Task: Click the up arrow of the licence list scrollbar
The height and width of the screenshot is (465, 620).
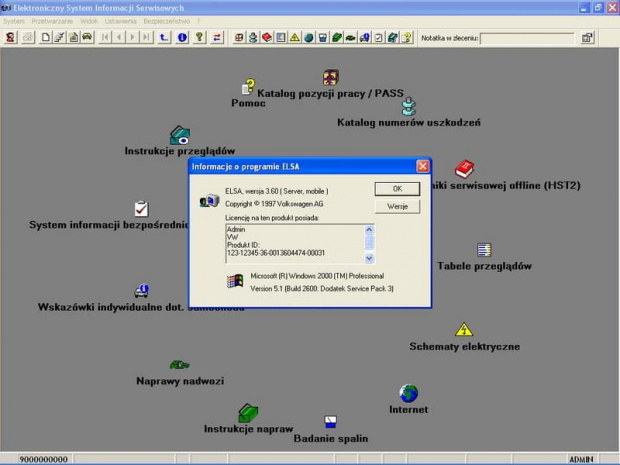Action: pos(369,229)
